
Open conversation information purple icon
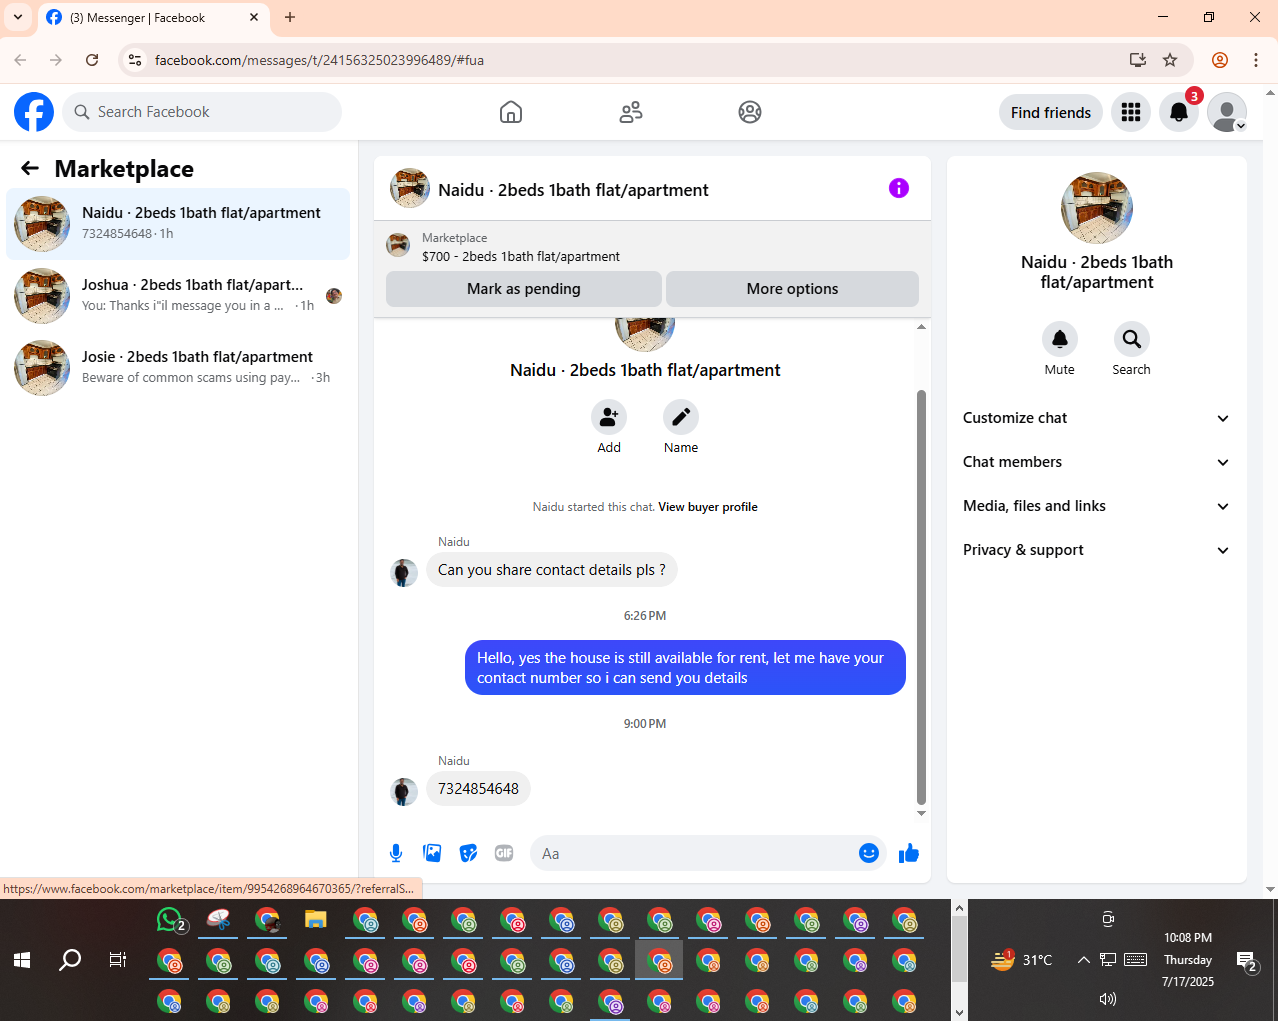point(899,188)
